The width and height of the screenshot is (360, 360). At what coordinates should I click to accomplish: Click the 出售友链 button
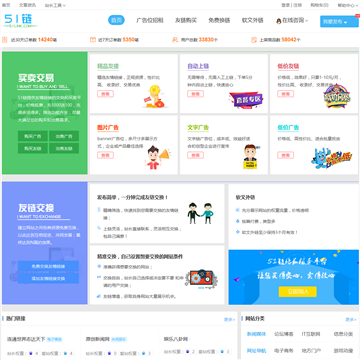[64, 148]
